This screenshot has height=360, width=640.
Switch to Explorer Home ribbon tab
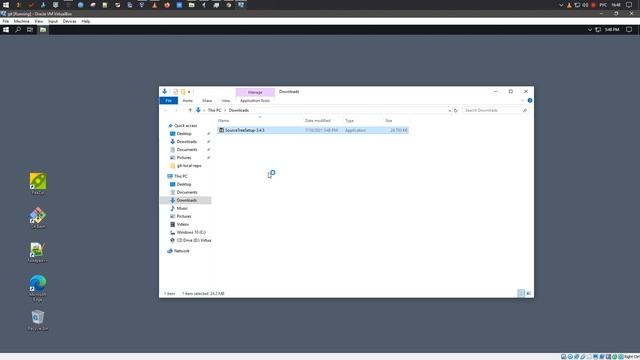187,100
